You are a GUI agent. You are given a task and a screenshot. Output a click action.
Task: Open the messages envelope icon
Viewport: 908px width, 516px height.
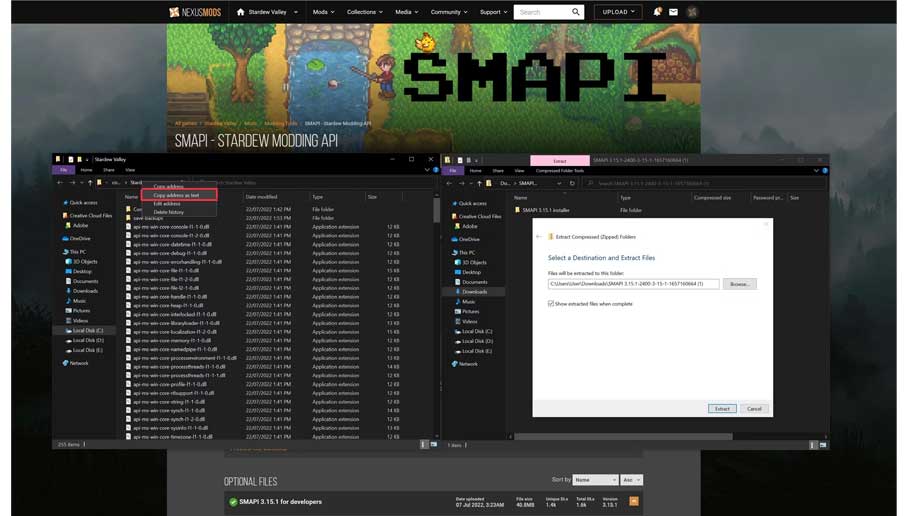(x=673, y=12)
